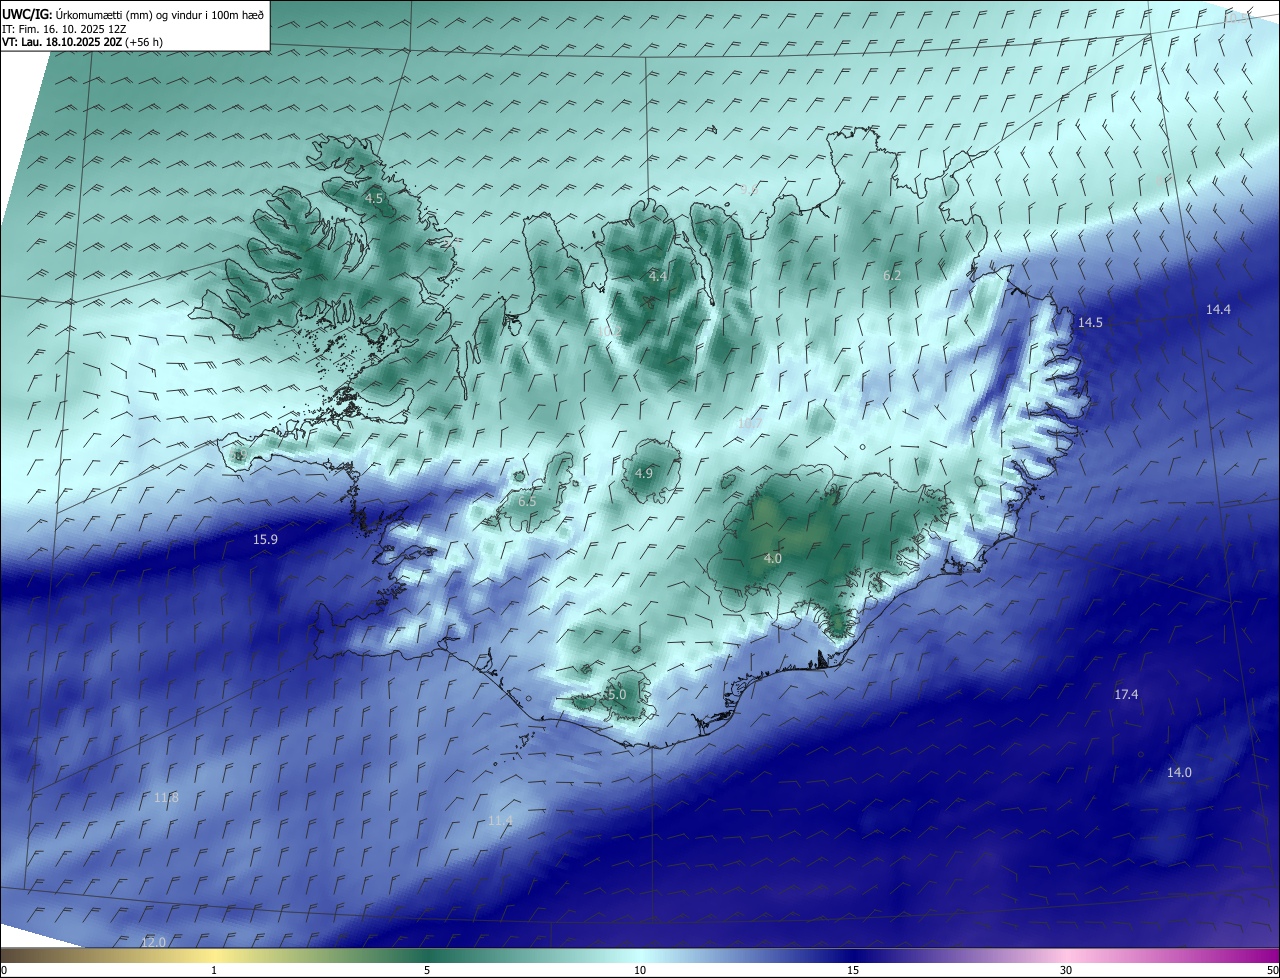The width and height of the screenshot is (1280, 978).
Task: Click the map value 14.0 in the southeast ocean
Action: [x=1180, y=772]
